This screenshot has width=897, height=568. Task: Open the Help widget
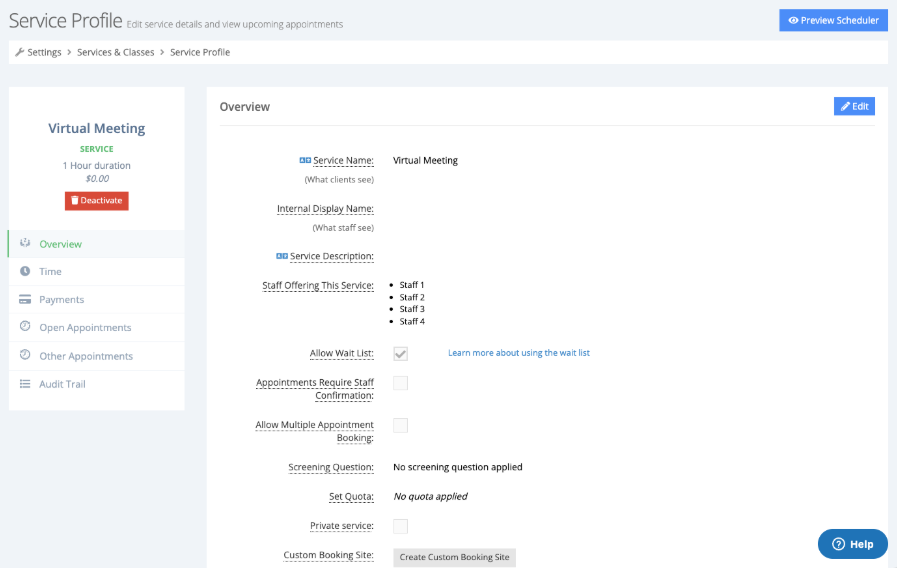(x=852, y=544)
